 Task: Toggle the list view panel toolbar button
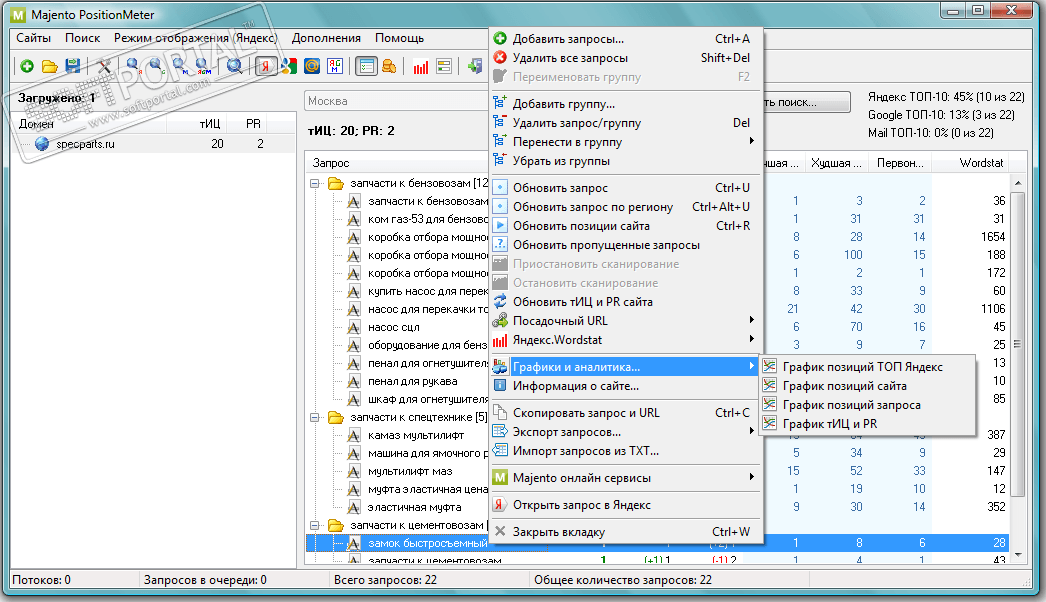366,66
